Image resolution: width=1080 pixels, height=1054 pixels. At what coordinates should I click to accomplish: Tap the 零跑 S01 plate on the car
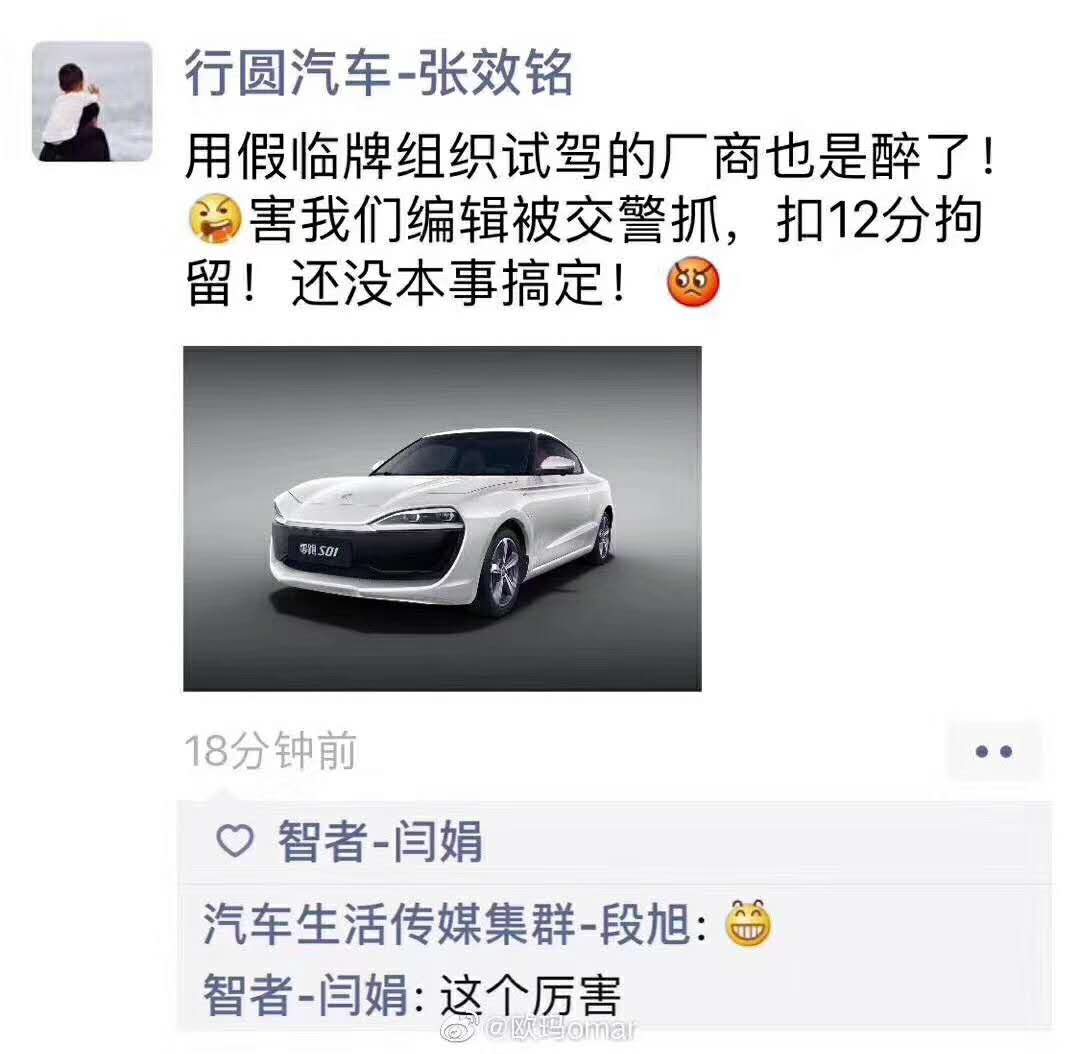(x=318, y=550)
